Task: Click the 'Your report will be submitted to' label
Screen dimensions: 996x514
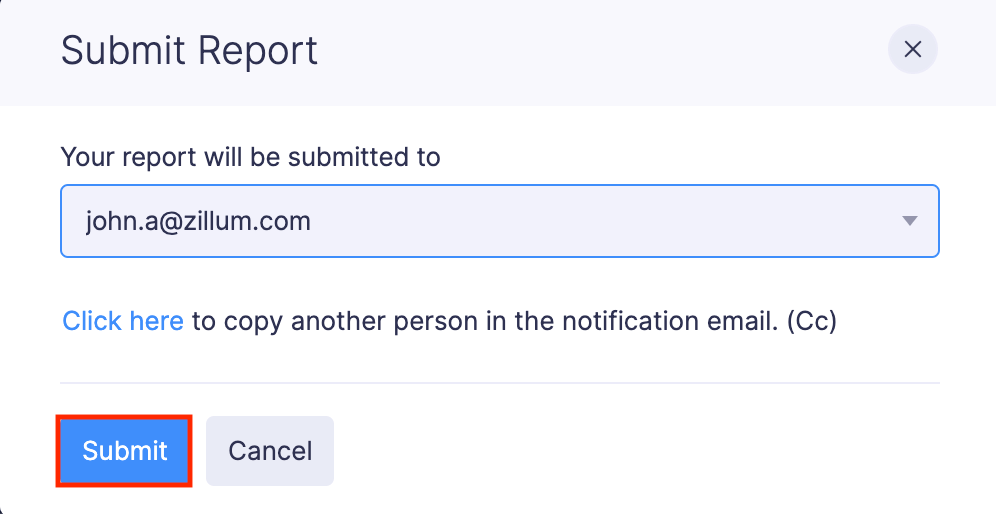Action: click(x=250, y=157)
